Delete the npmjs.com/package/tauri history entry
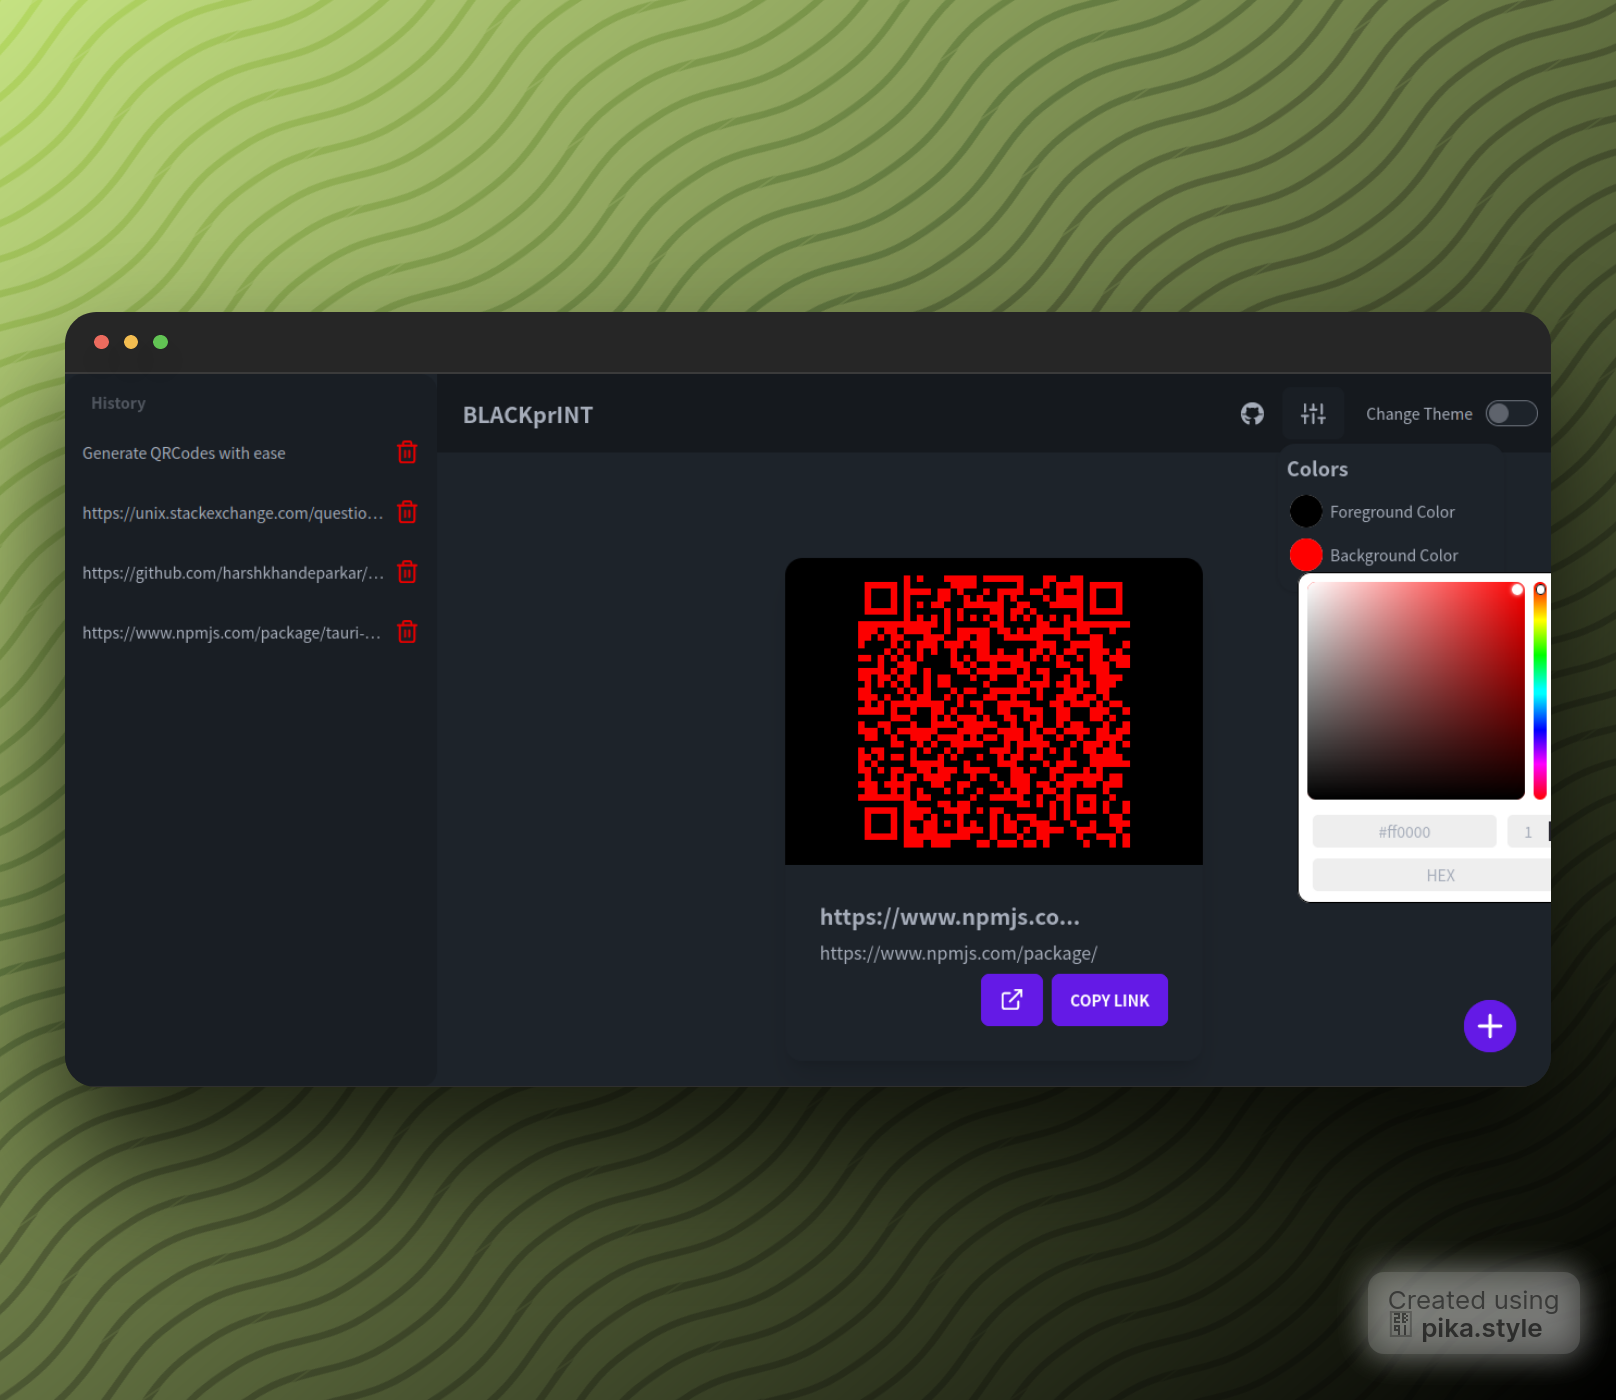Screen dimensions: 1616x1400 [407, 632]
